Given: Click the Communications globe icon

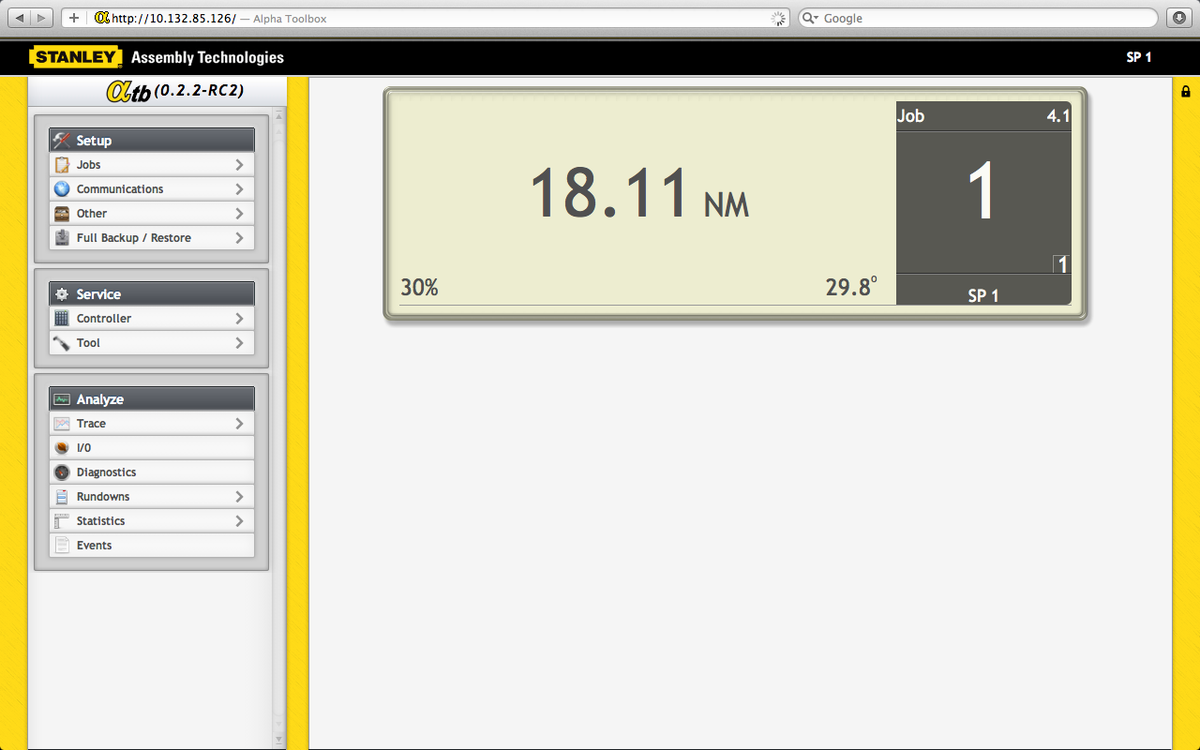Looking at the screenshot, I should point(62,189).
